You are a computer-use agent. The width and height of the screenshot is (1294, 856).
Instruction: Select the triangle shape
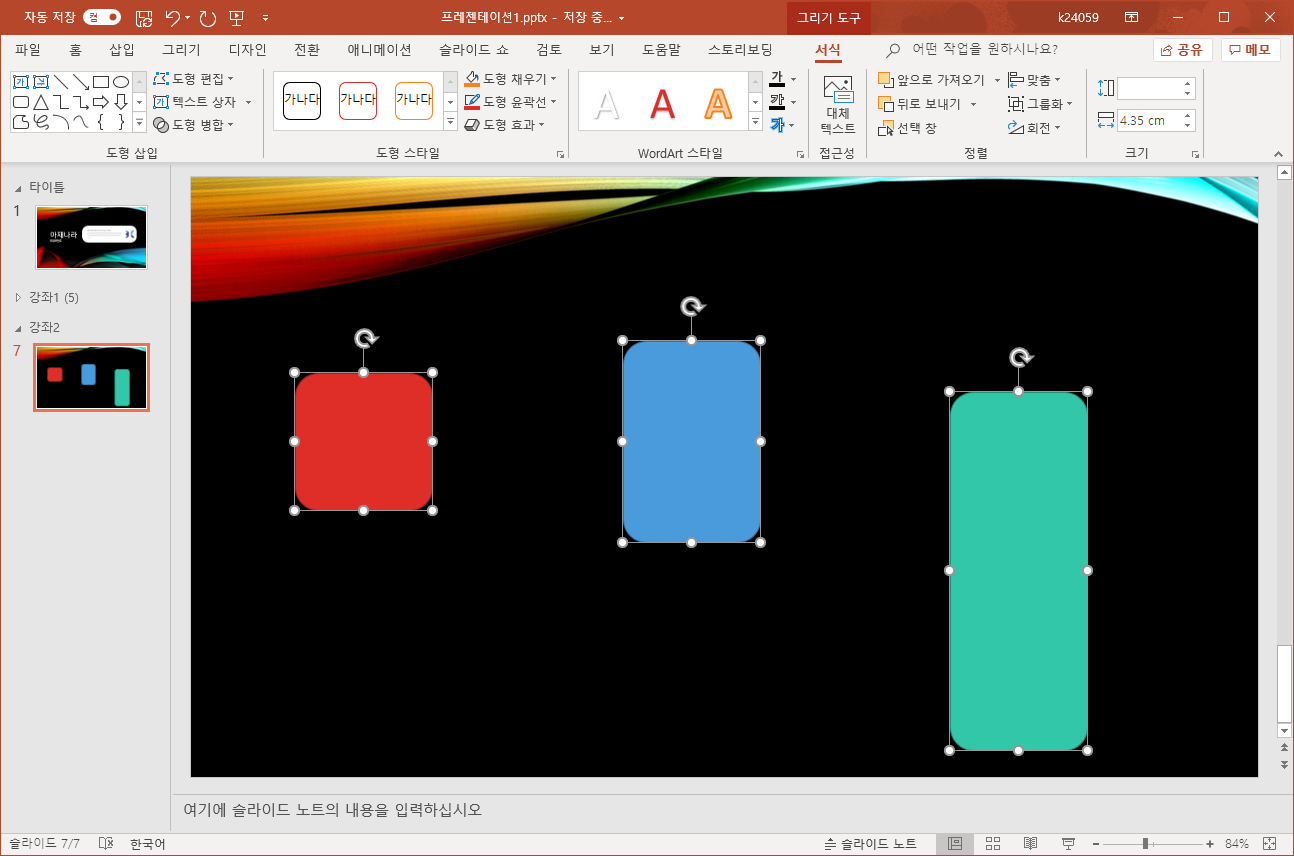[41, 102]
